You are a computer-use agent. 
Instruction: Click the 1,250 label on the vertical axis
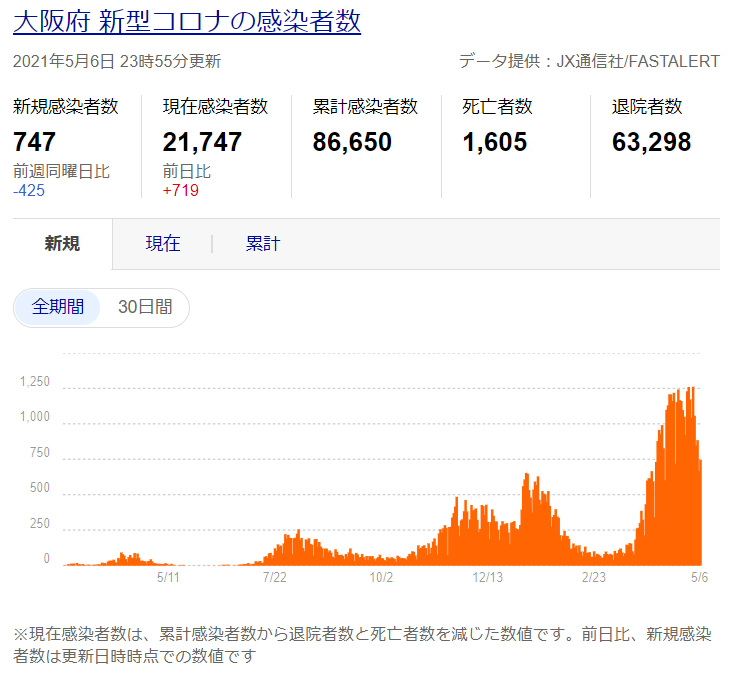pyautogui.click(x=34, y=381)
